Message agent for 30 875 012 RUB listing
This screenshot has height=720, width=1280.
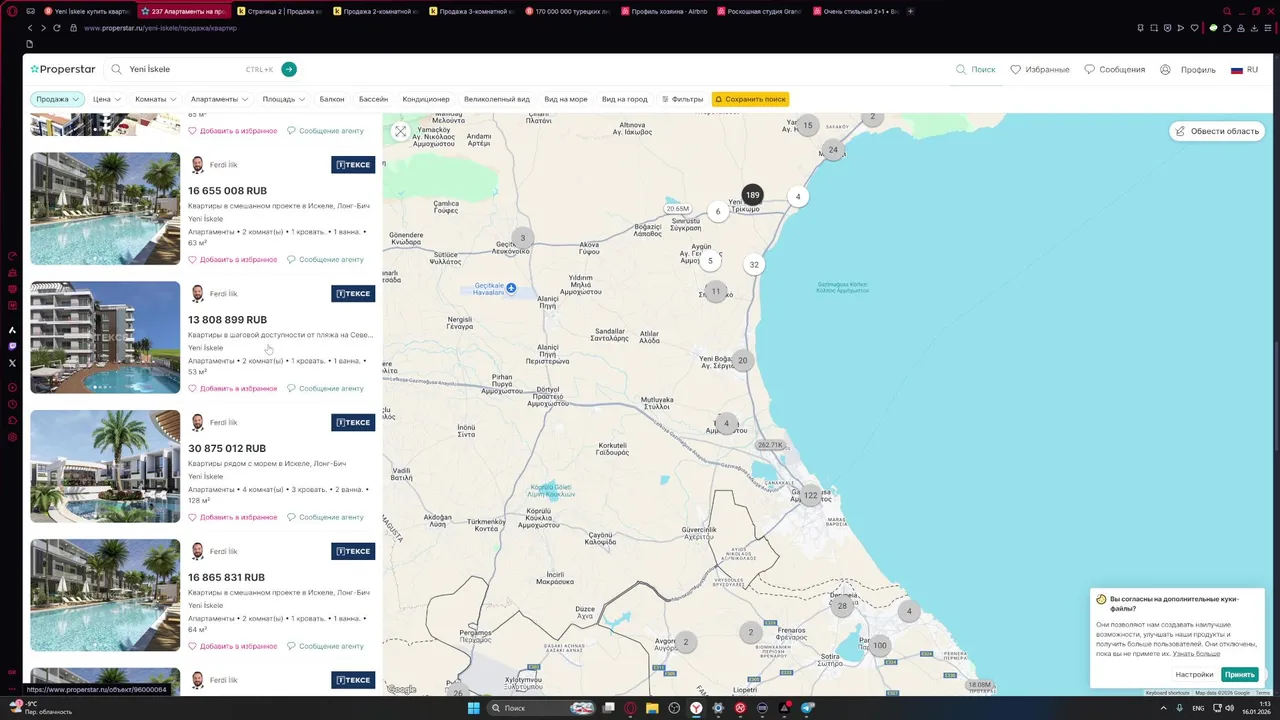pyautogui.click(x=325, y=517)
